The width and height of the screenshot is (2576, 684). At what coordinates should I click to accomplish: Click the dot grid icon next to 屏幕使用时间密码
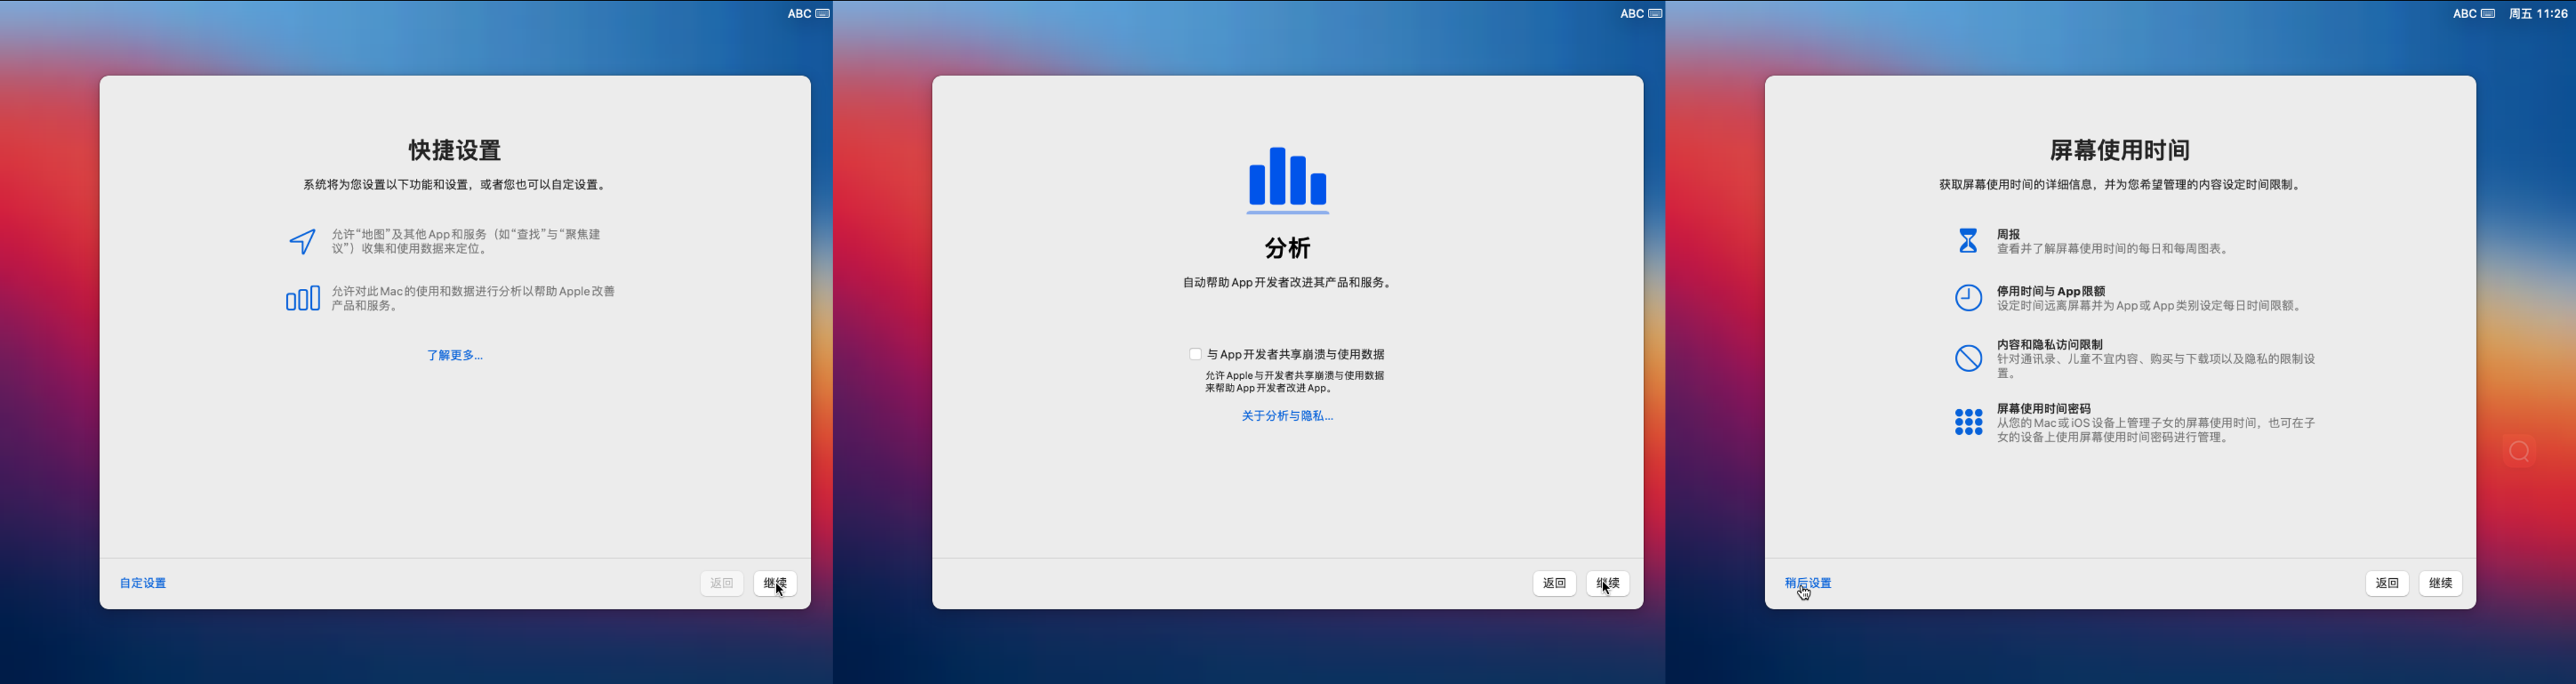[x=1968, y=422]
